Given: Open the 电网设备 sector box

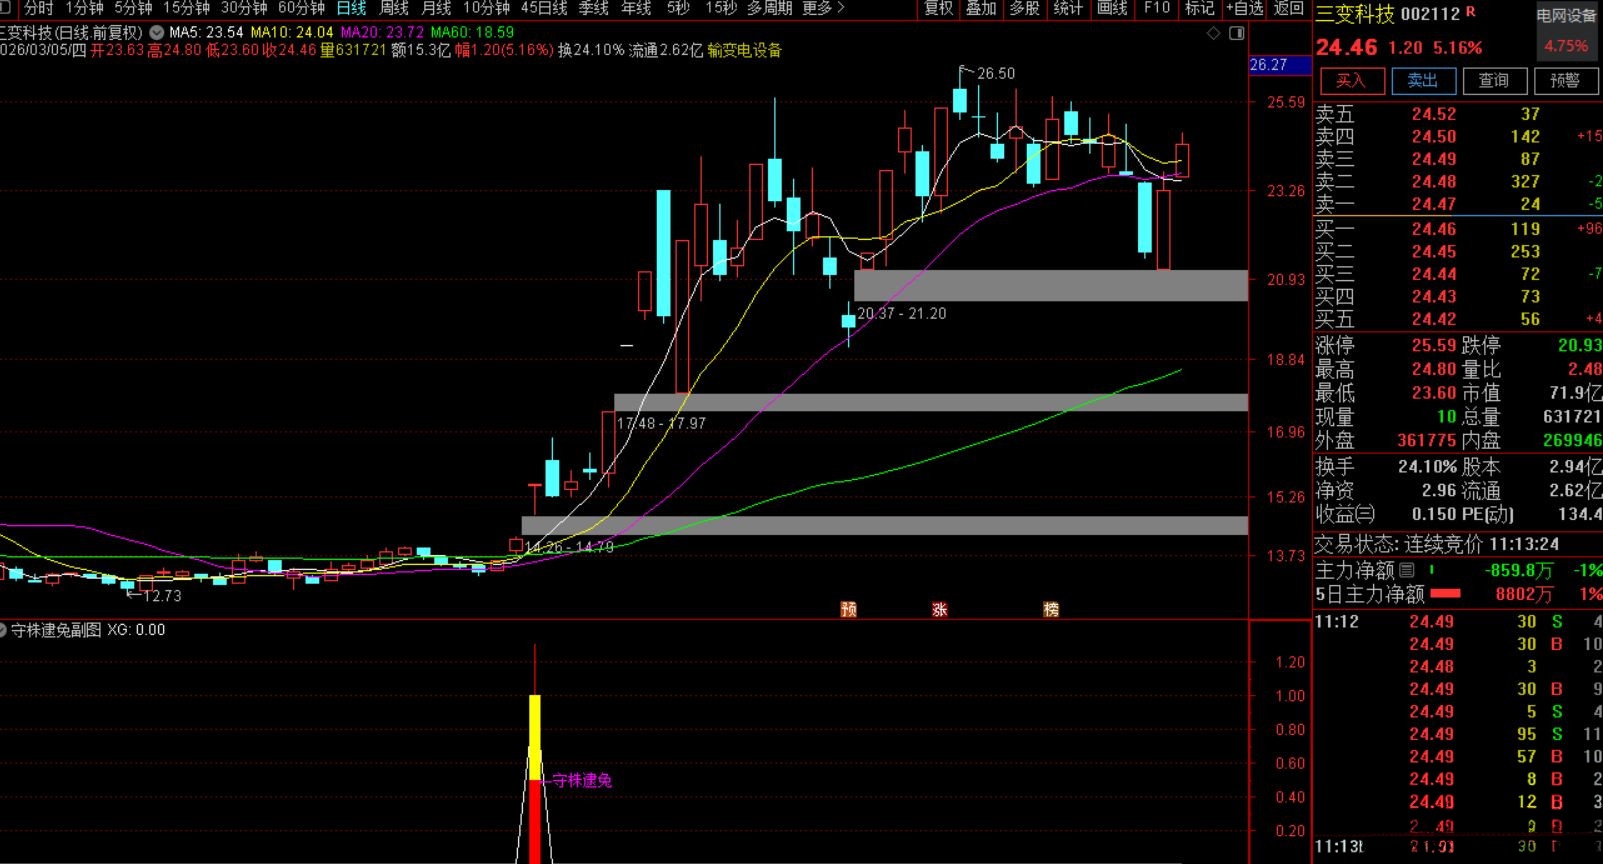Looking at the screenshot, I should (x=1566, y=31).
